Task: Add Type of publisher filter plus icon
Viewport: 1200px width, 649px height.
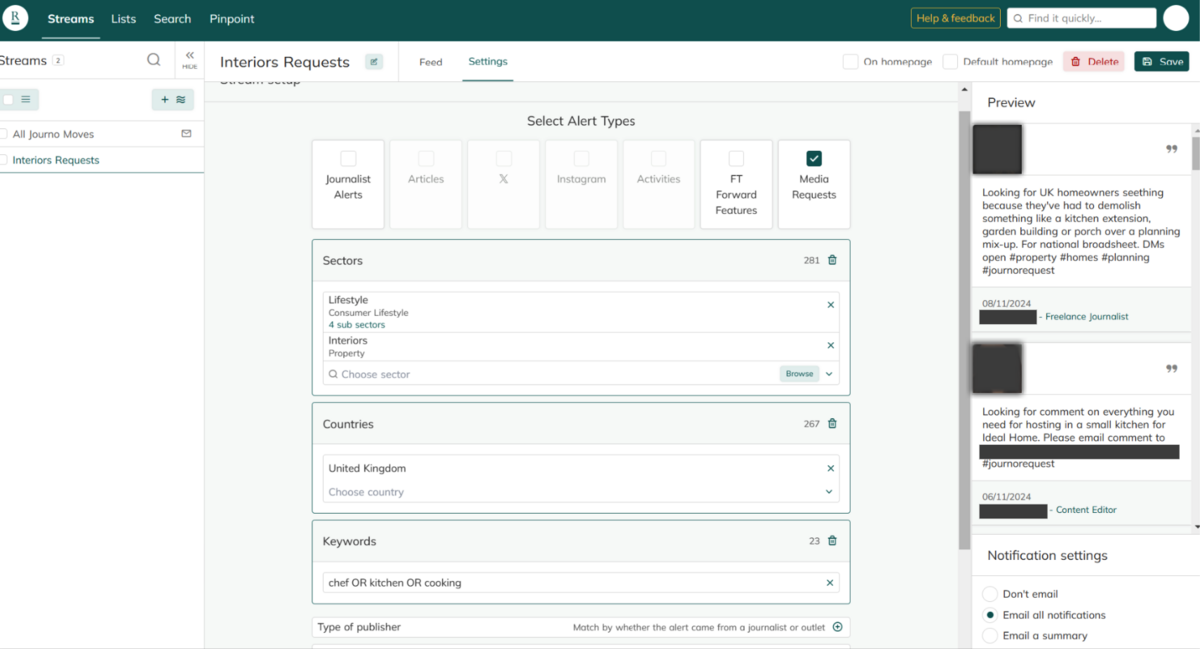Action: pos(838,627)
